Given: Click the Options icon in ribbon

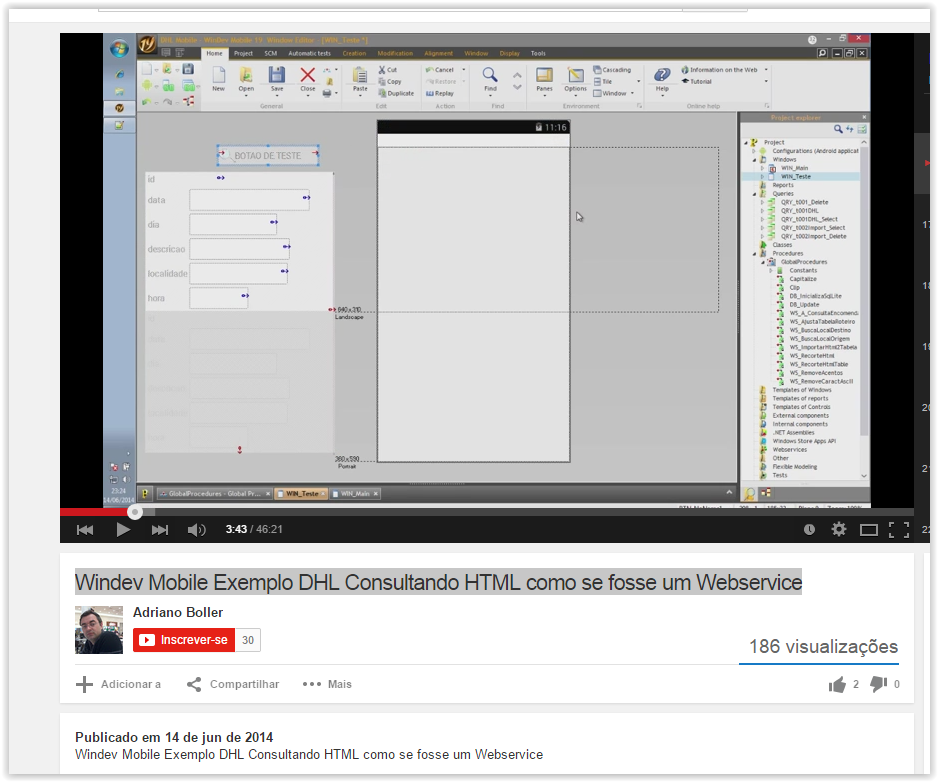Looking at the screenshot, I should [575, 79].
